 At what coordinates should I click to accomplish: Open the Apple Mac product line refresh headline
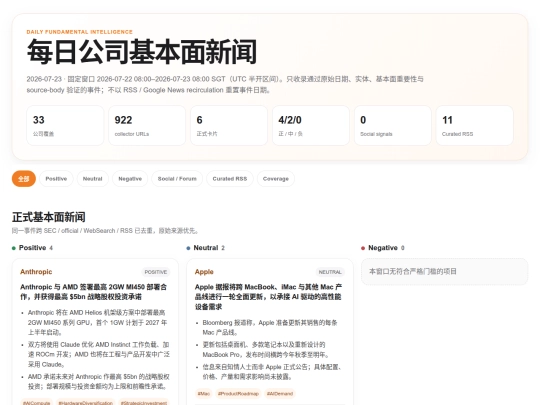point(268,297)
